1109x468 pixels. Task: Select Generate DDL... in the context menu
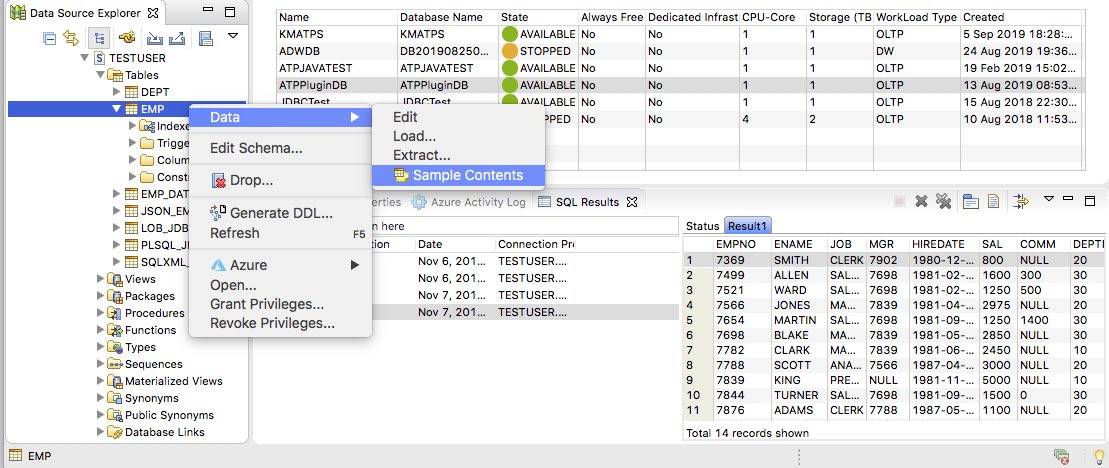pyautogui.click(x=280, y=213)
